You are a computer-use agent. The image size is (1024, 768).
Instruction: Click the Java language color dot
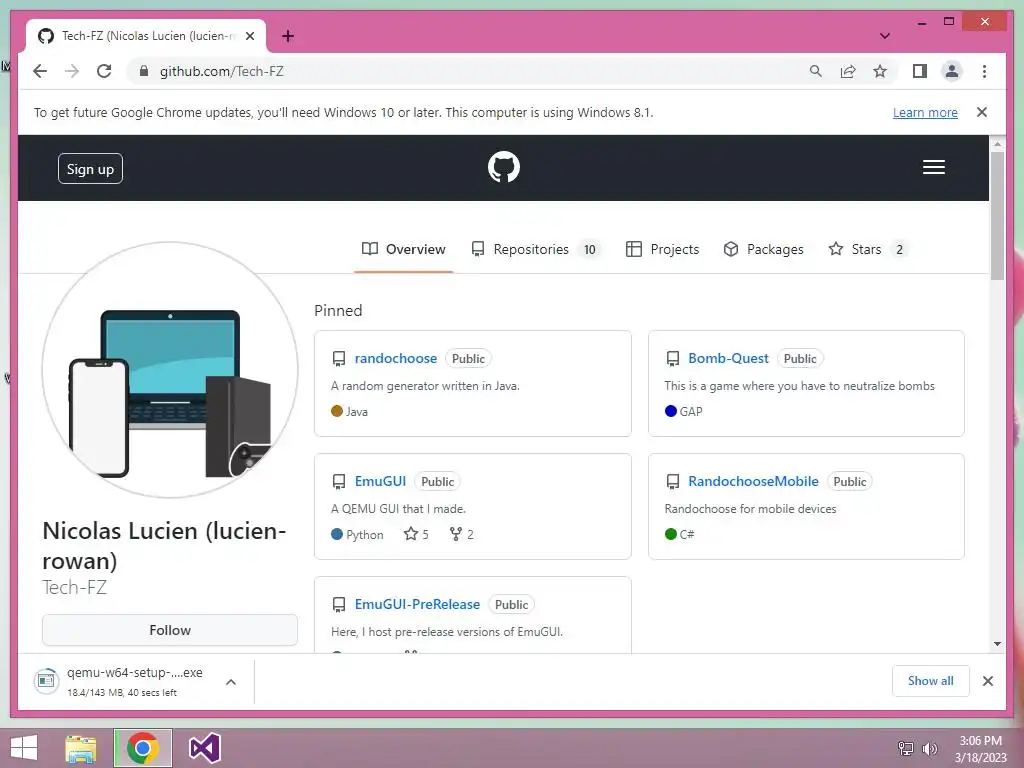(x=337, y=411)
